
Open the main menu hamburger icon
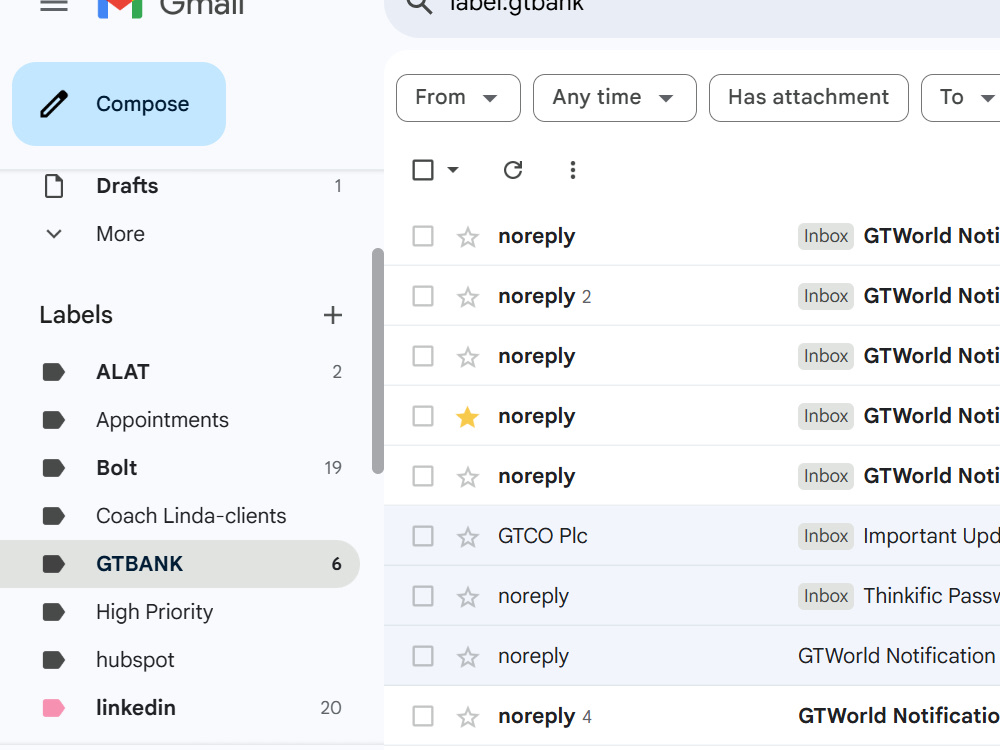[54, 5]
